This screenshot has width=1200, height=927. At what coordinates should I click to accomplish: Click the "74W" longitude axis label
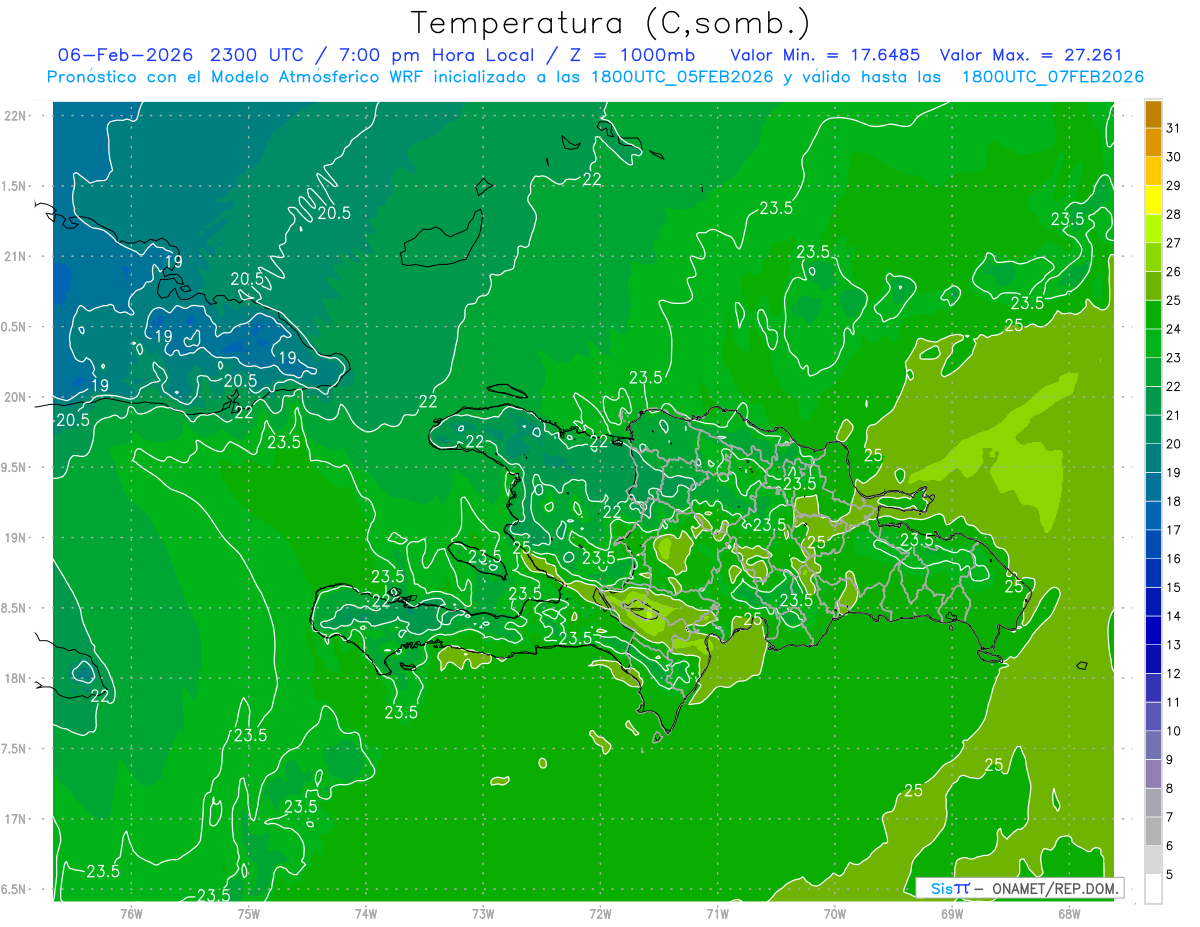point(366,913)
